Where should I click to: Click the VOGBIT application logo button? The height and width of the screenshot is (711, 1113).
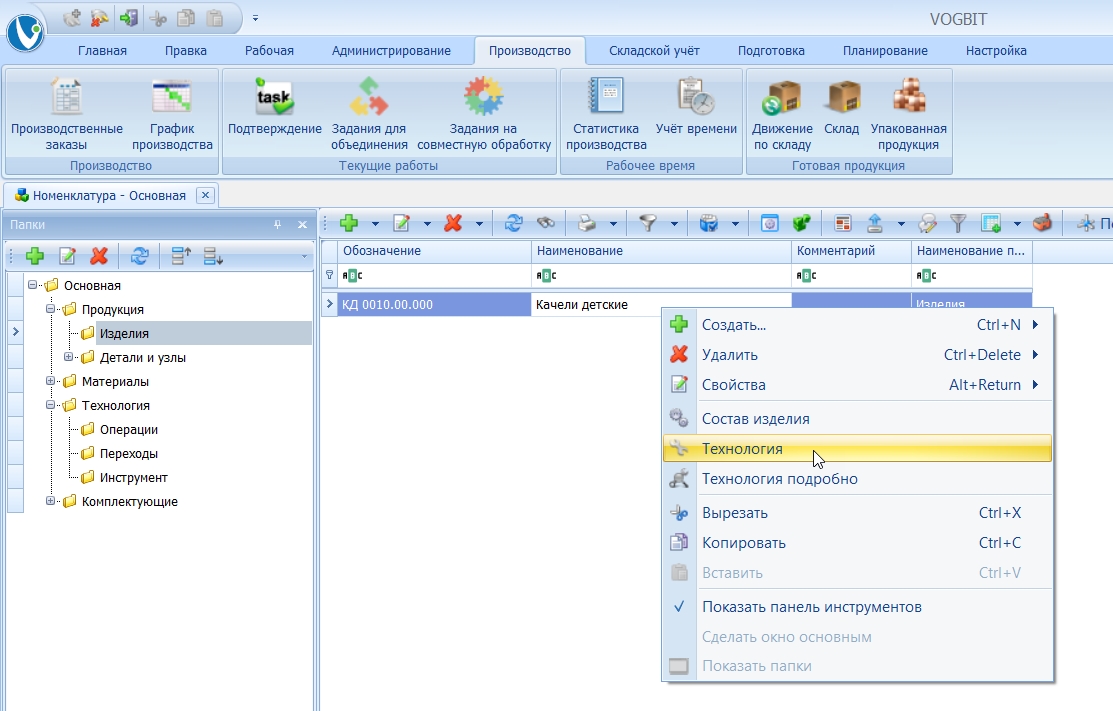coord(26,33)
